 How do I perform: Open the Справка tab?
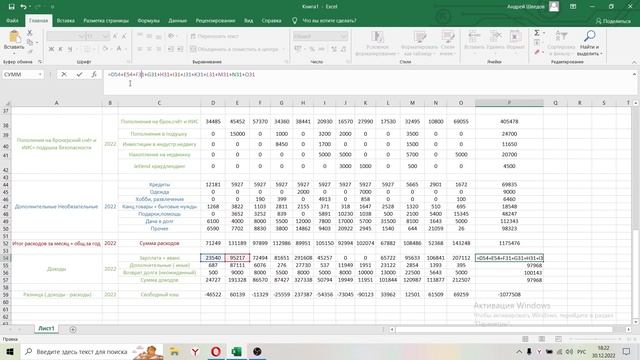coord(271,20)
